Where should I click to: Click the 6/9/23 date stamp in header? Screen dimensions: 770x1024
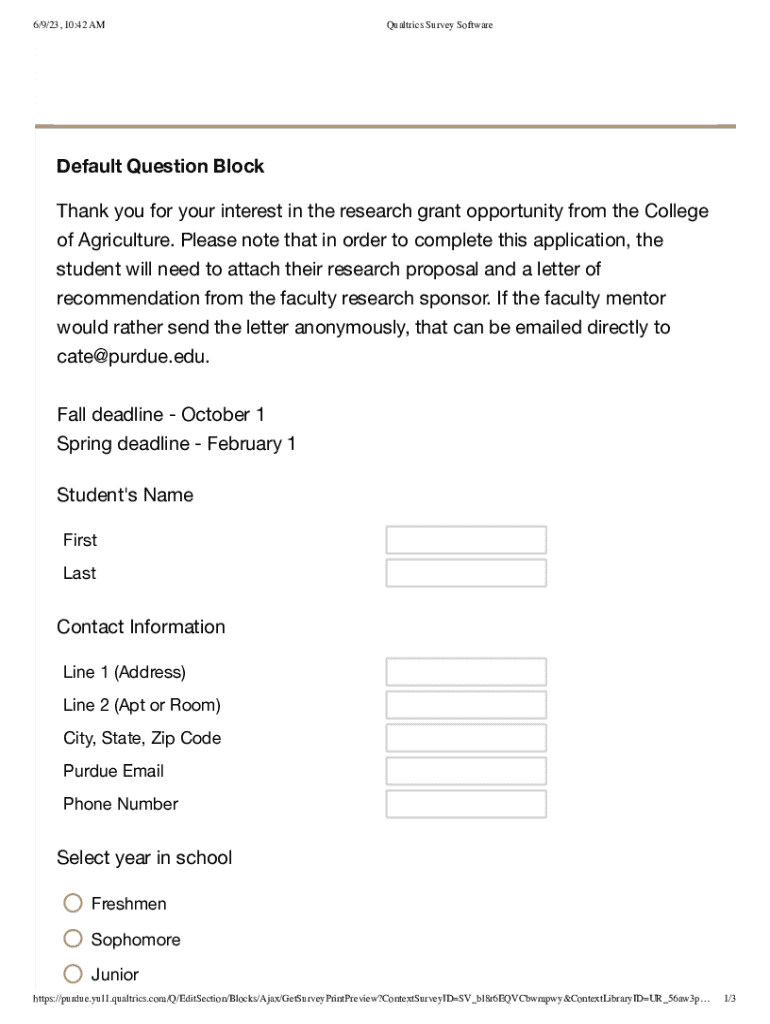68,25
